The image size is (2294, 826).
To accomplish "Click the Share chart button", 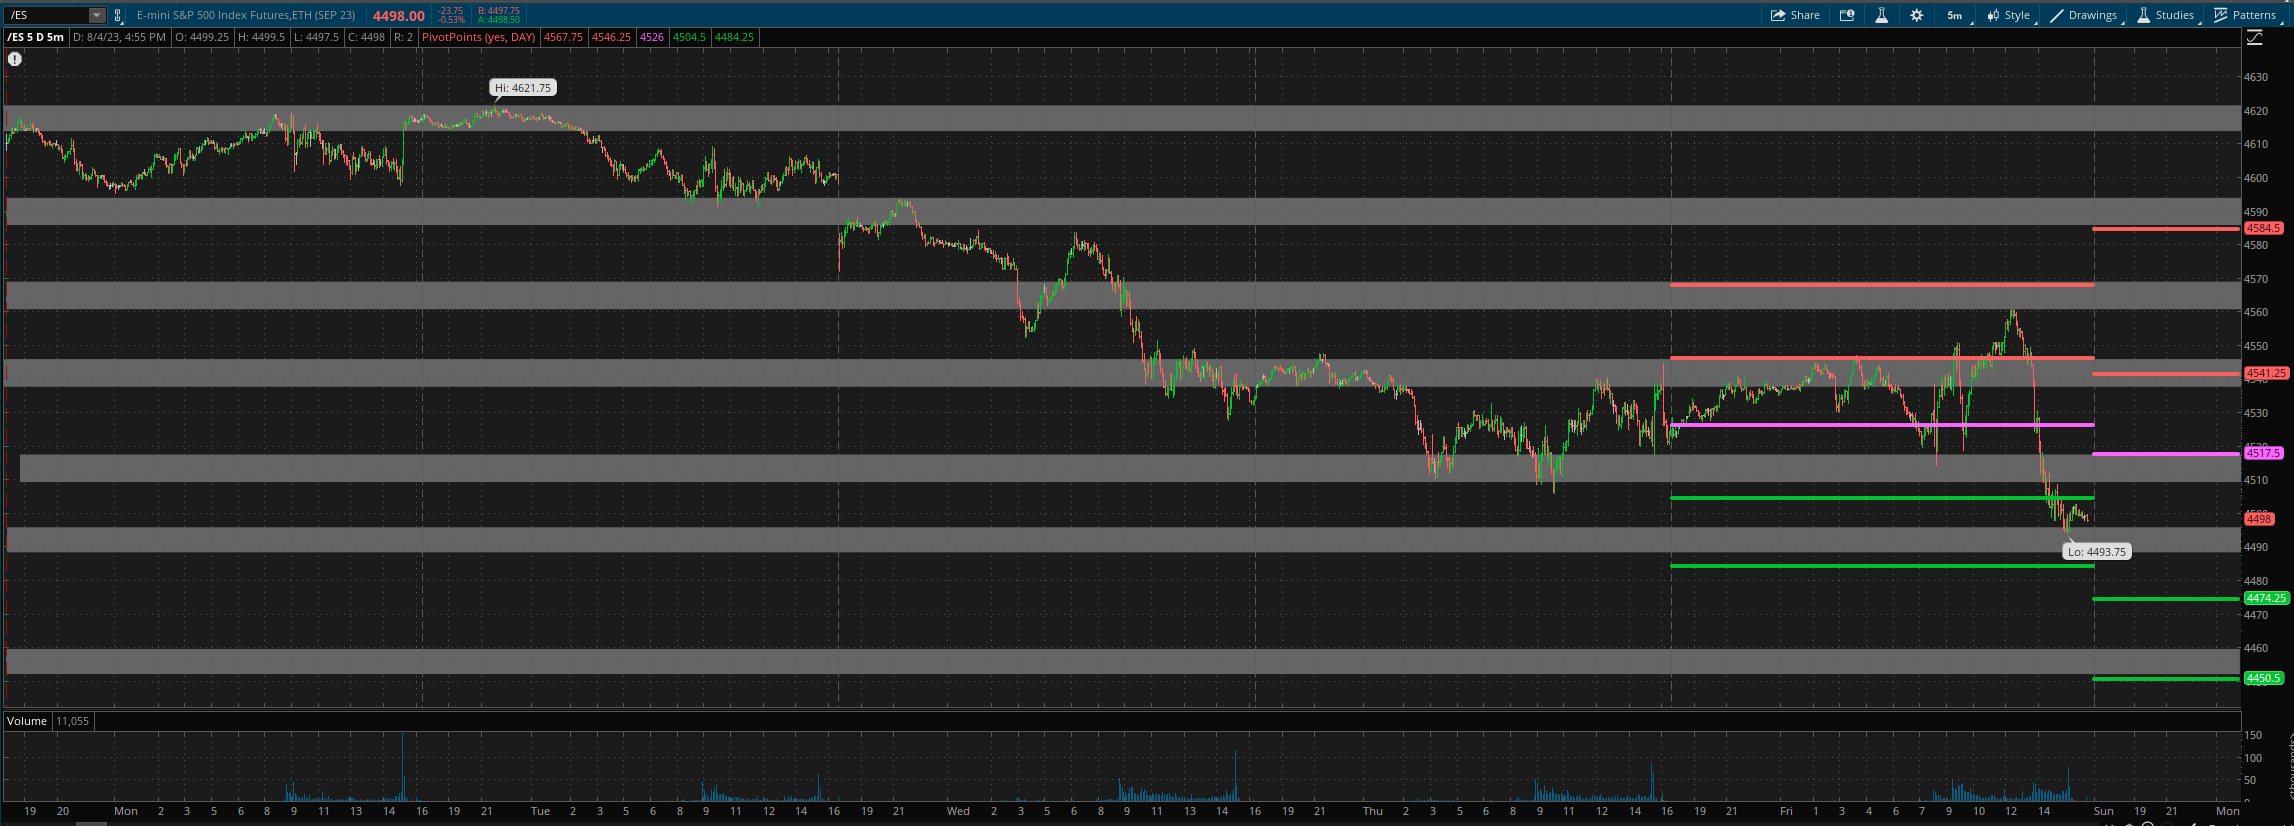I will tap(1795, 15).
